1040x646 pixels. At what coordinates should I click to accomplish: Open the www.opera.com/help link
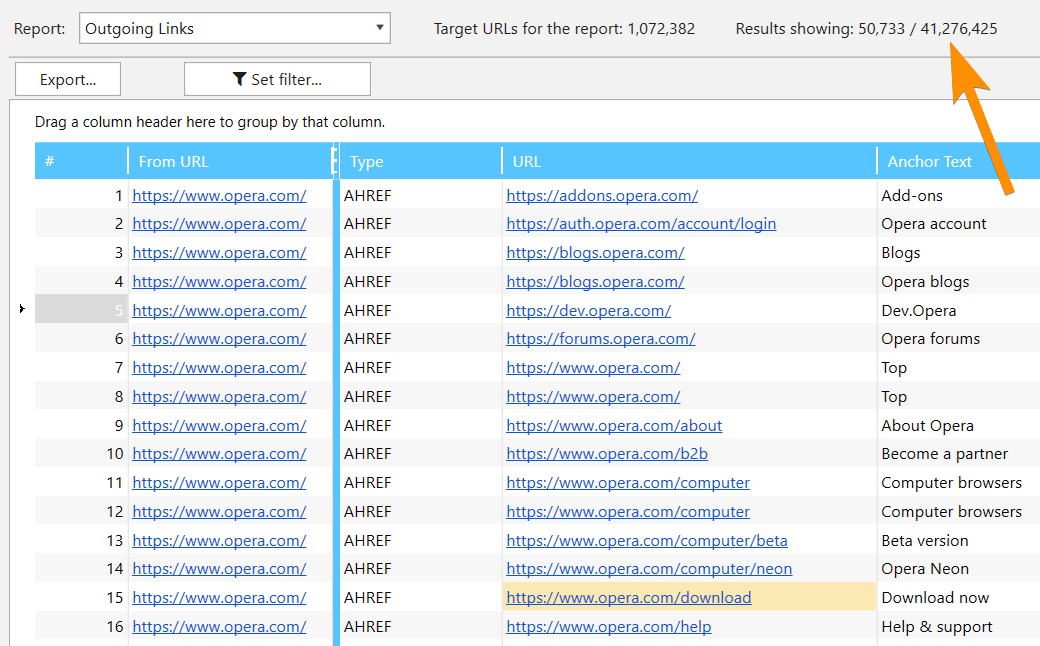609,627
